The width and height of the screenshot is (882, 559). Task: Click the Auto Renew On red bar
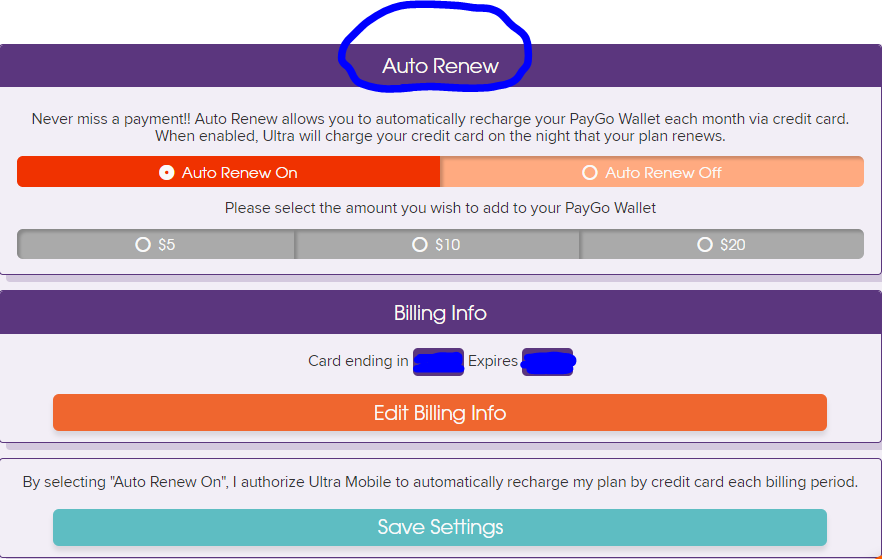pos(228,172)
